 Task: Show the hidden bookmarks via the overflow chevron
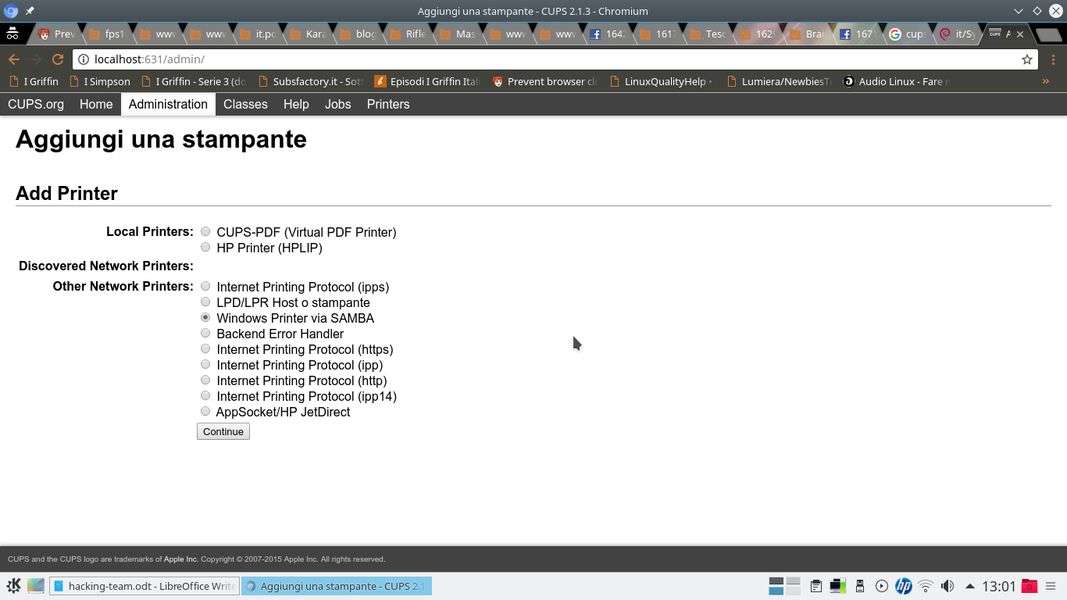coord(1046,81)
